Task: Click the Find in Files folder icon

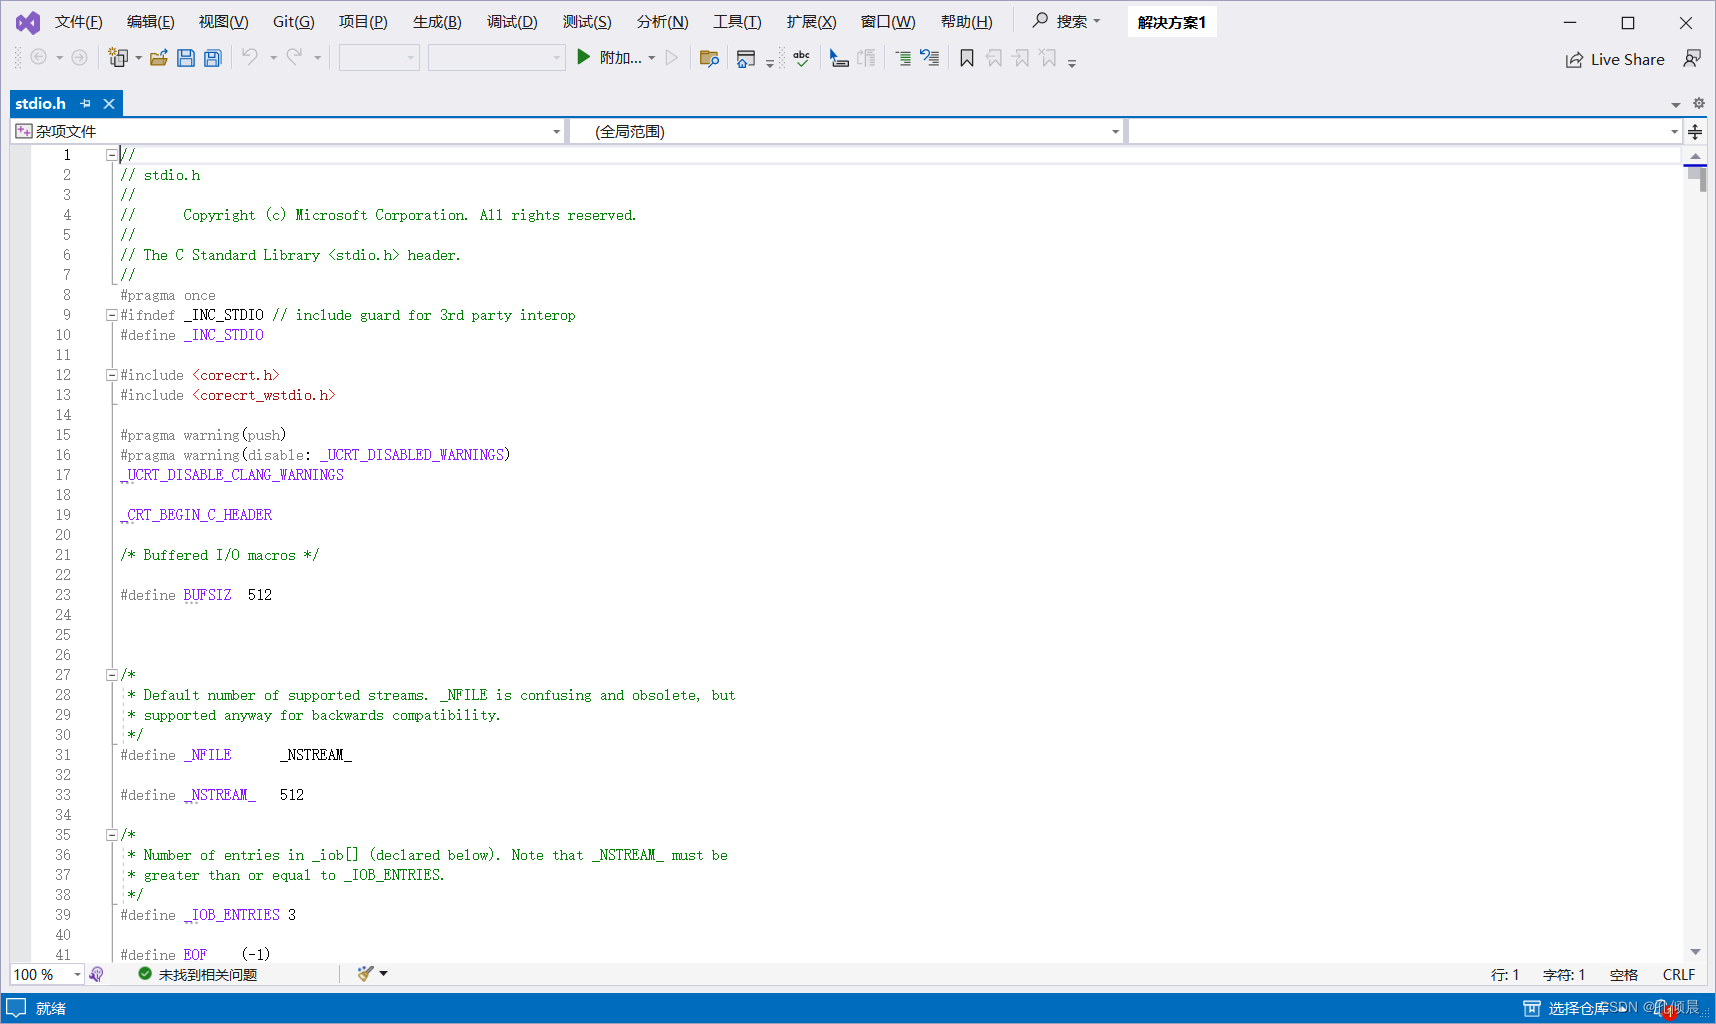Action: click(x=710, y=58)
